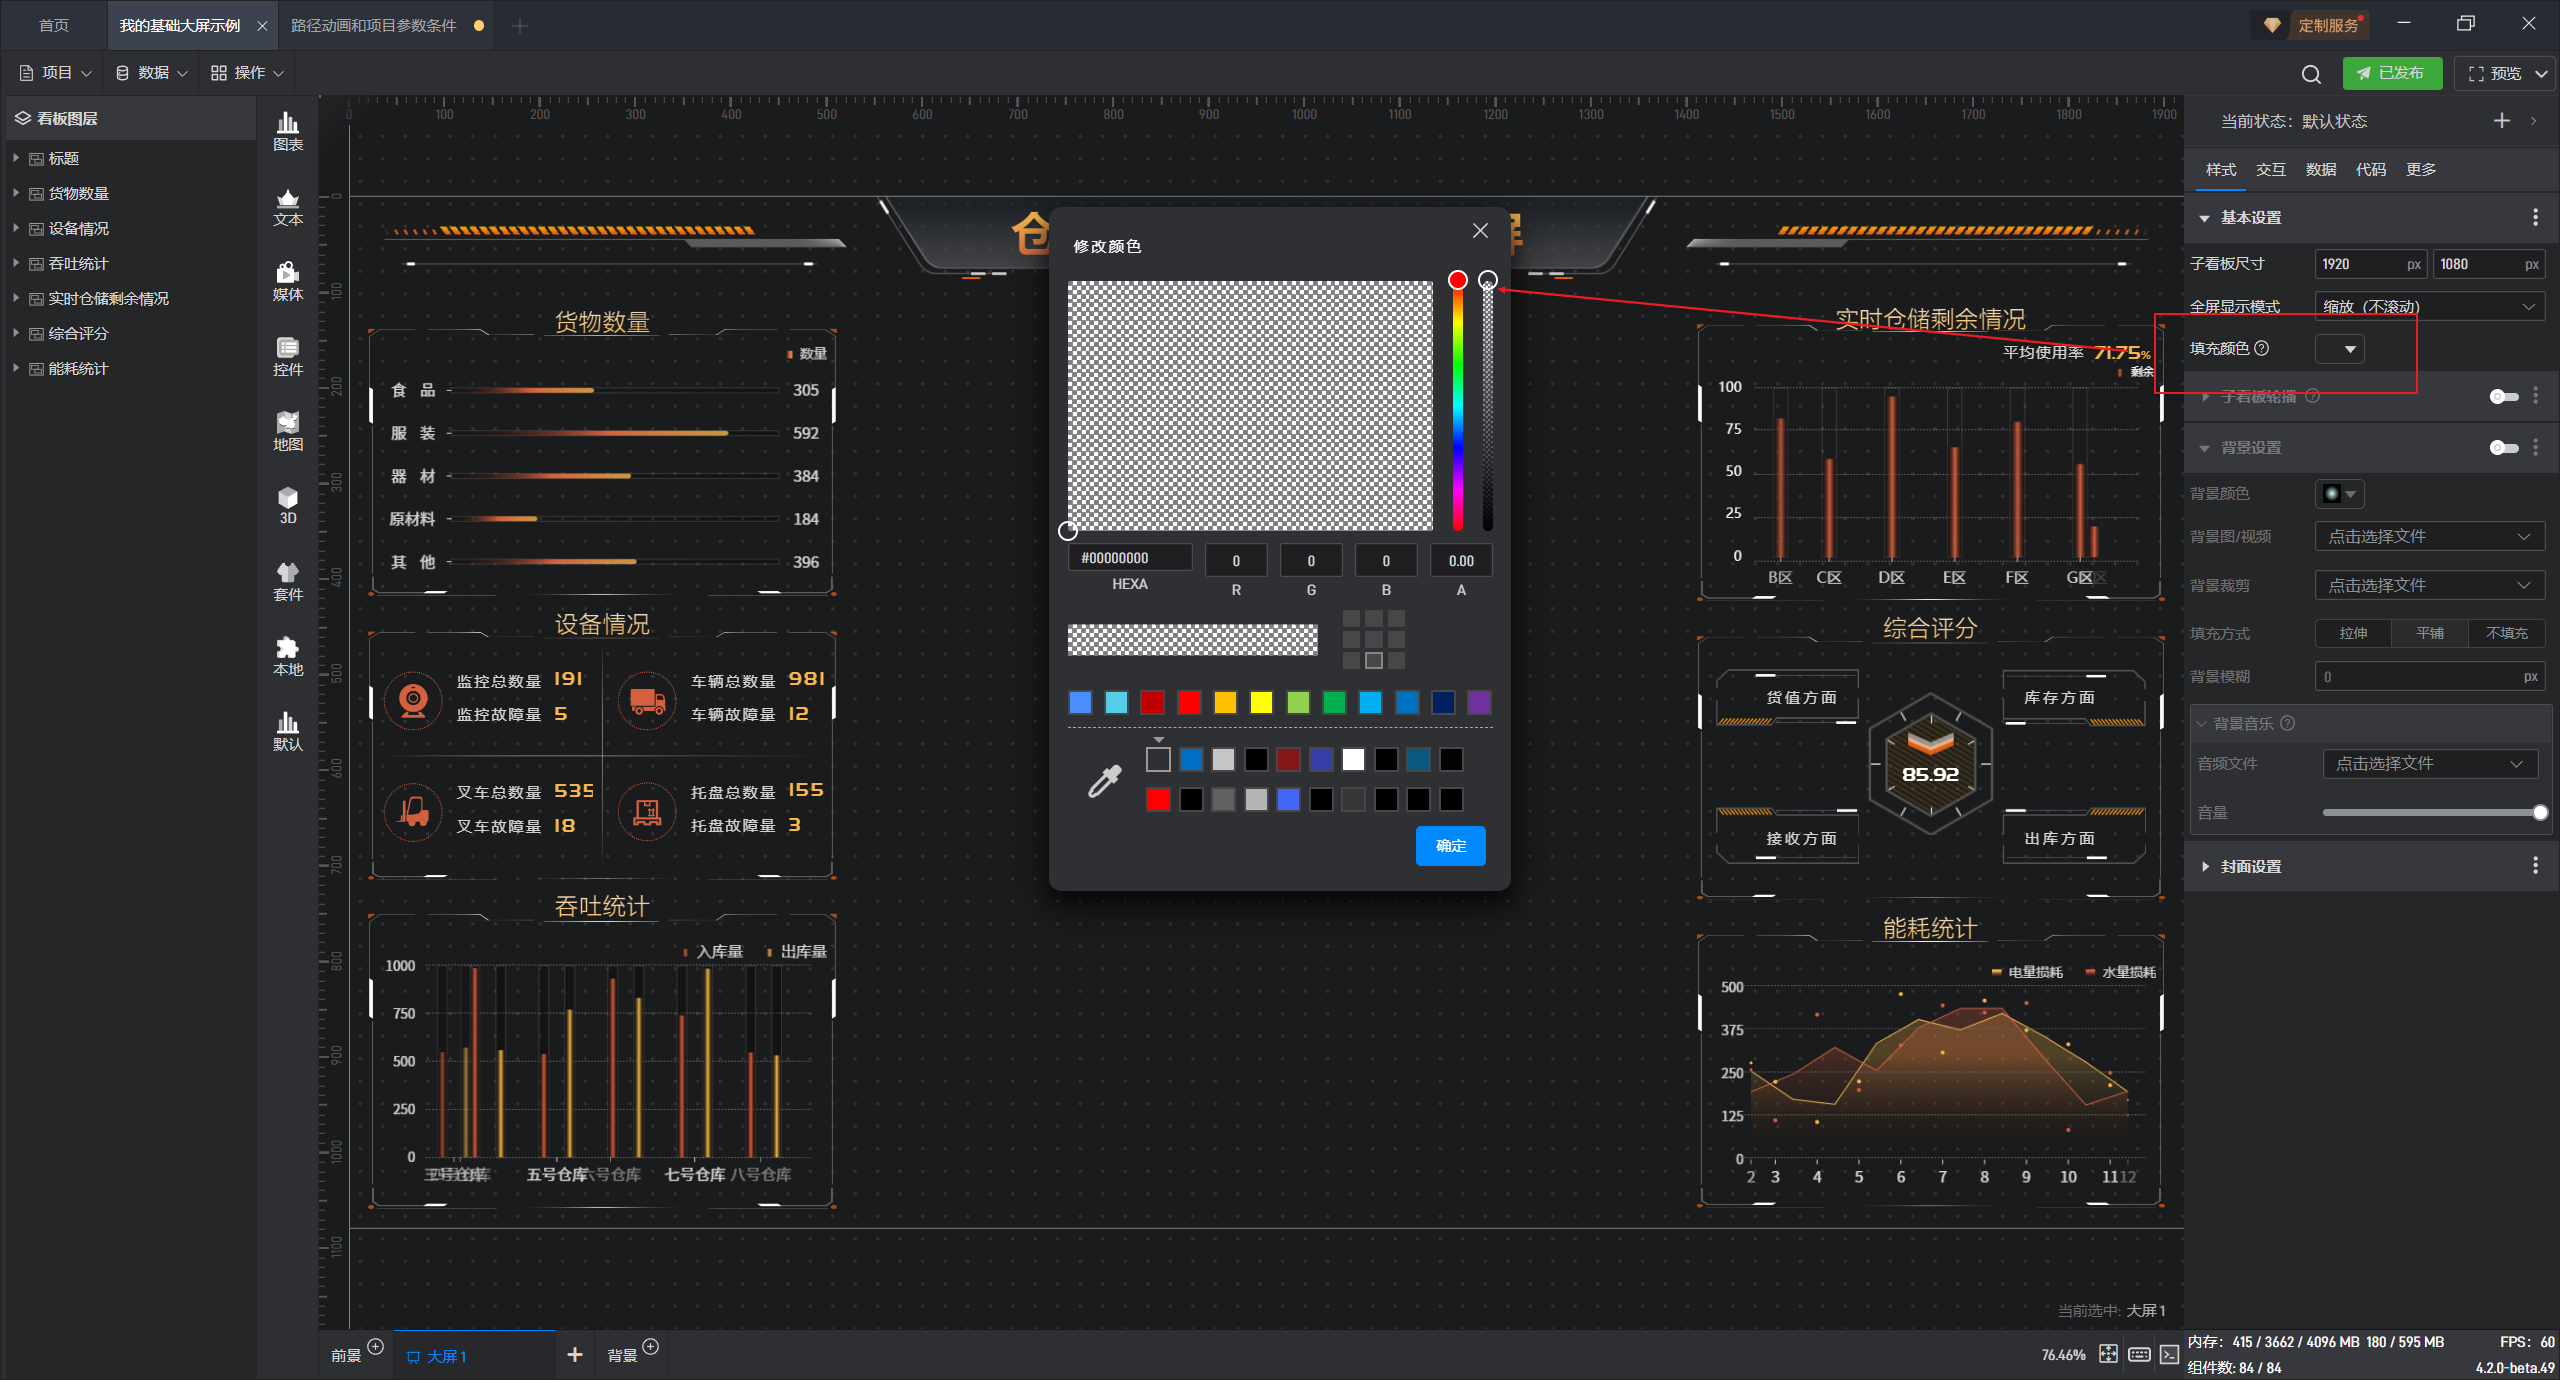This screenshot has height=1380, width=2560.
Task: Expand the 封面设置 section
Action: pos(2205,866)
